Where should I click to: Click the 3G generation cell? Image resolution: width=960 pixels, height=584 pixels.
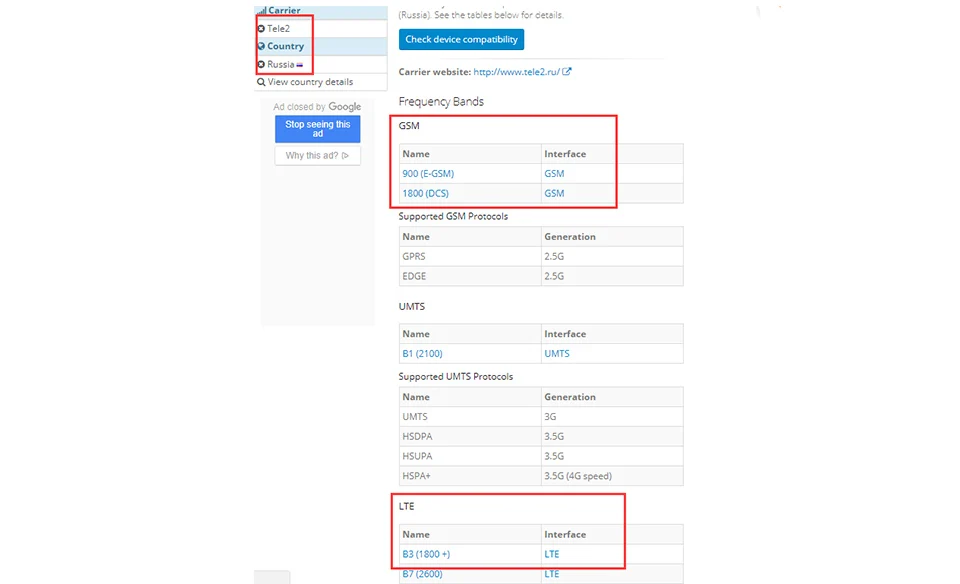click(x=612, y=417)
